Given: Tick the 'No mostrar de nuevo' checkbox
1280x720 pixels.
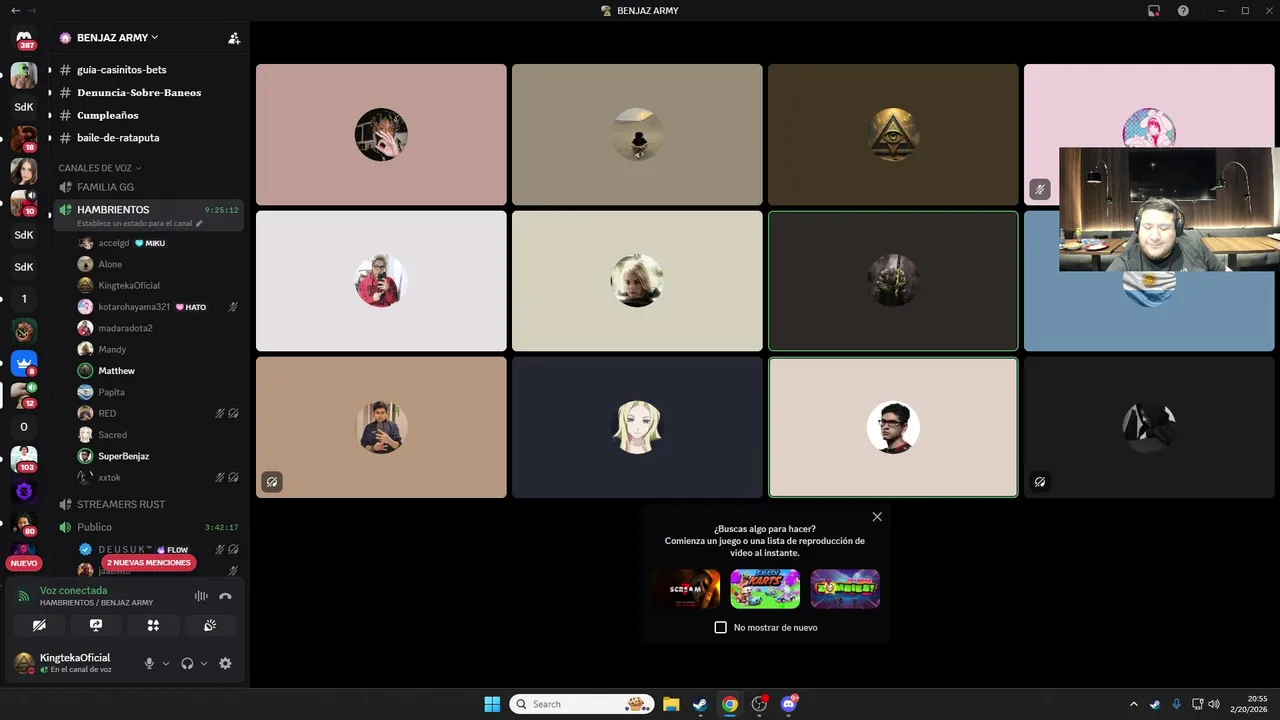Looking at the screenshot, I should tap(720, 627).
